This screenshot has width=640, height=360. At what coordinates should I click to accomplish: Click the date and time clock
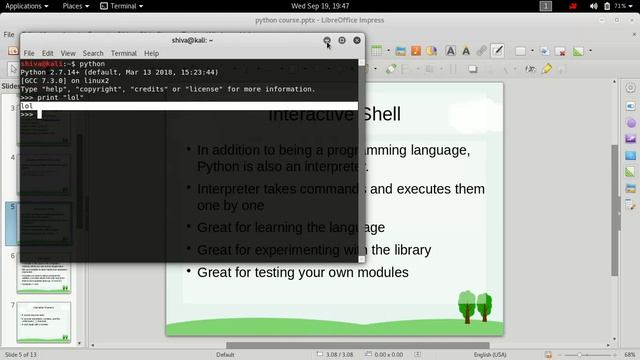(320, 6)
